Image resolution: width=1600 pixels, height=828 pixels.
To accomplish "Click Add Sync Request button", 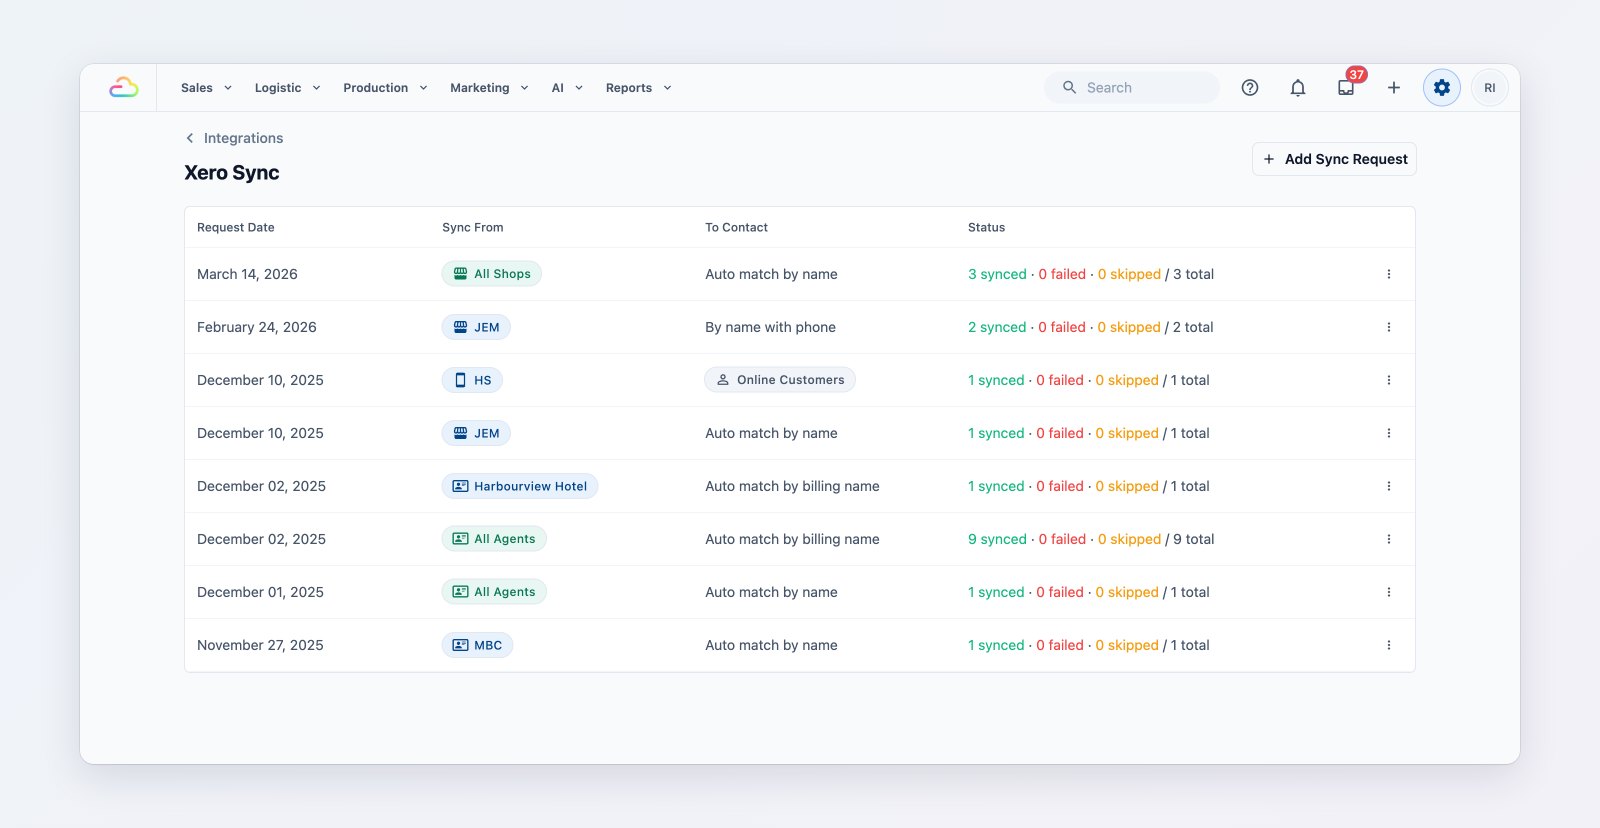I will click(1334, 159).
